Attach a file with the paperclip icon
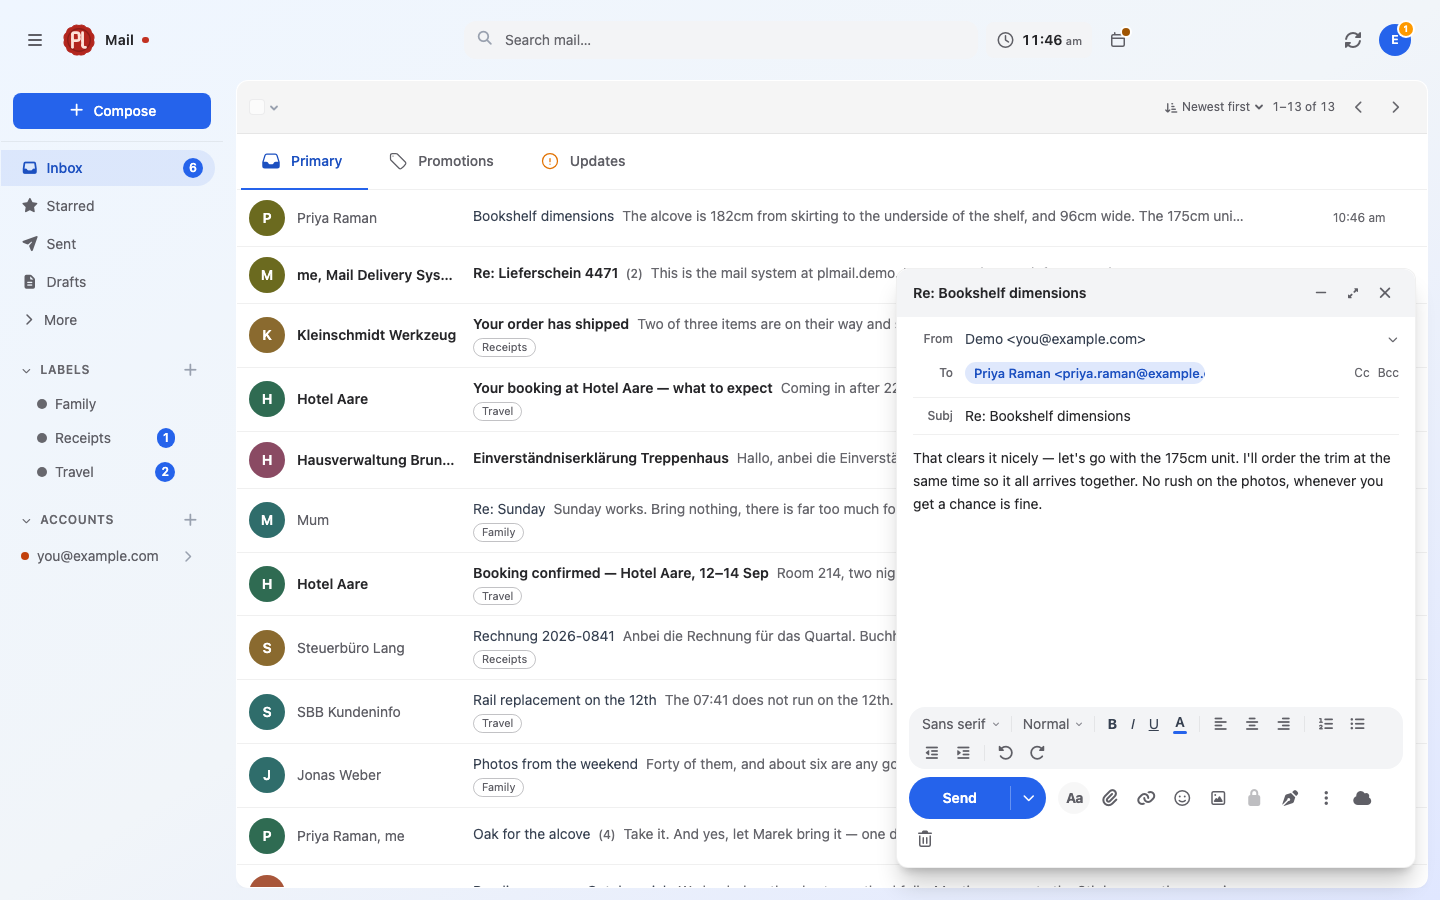Viewport: 1440px width, 900px height. click(1110, 798)
